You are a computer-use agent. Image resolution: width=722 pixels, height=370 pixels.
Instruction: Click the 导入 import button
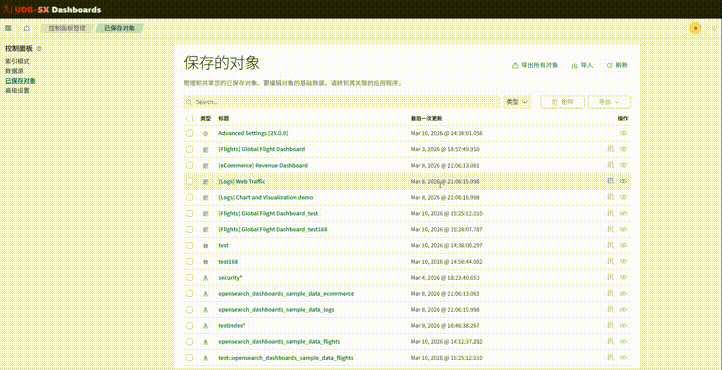[x=582, y=65]
